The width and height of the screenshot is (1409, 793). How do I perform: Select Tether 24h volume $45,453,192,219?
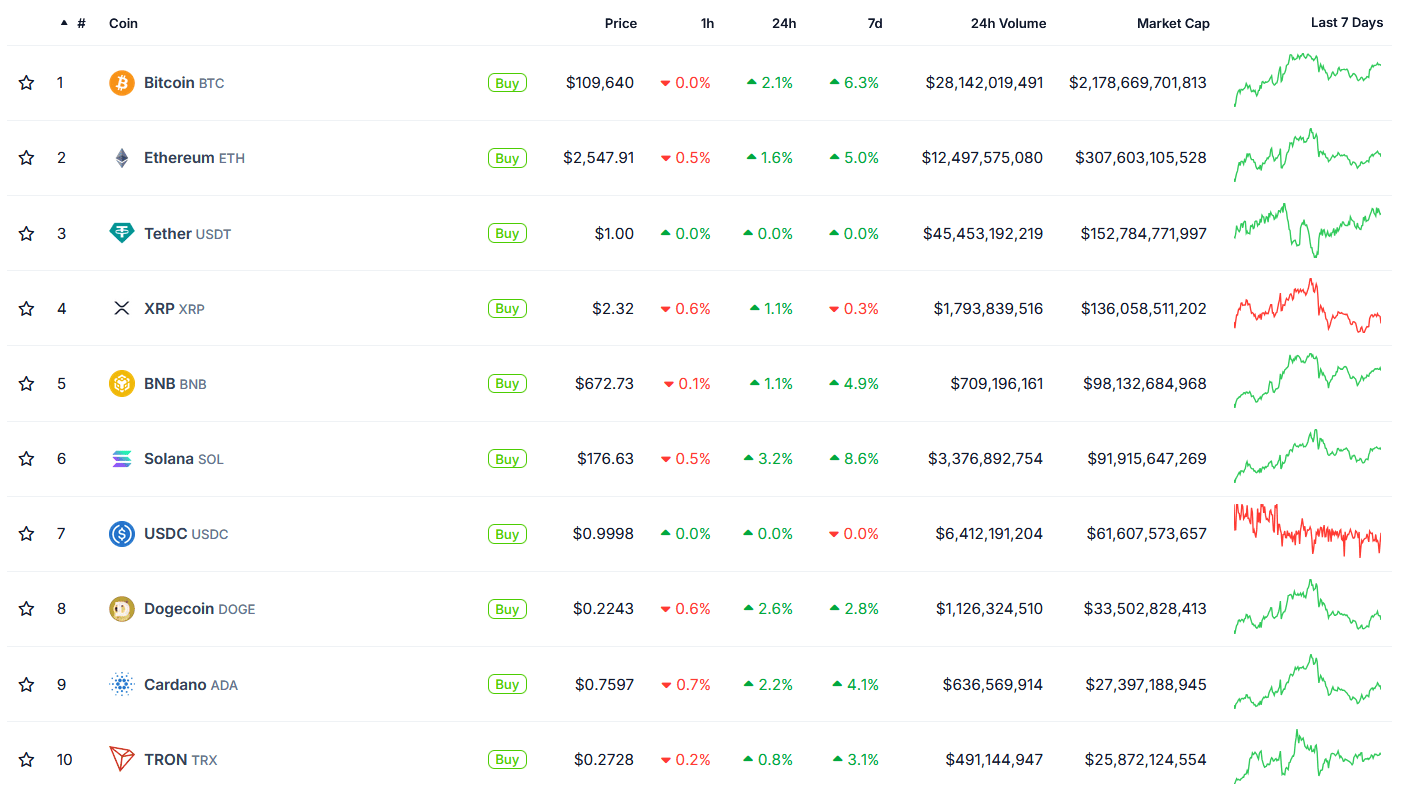tap(983, 233)
